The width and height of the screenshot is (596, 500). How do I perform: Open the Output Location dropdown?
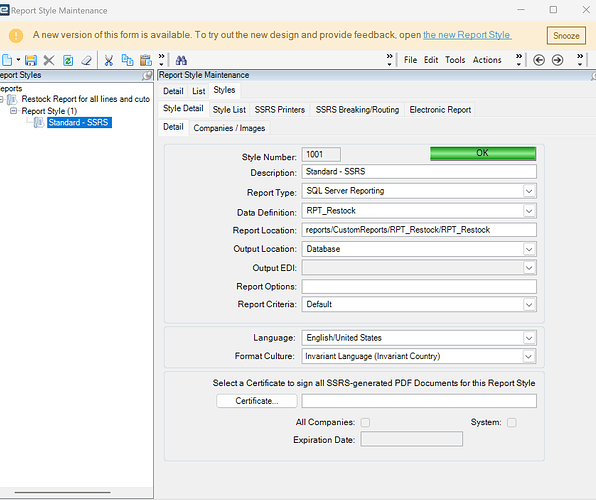(x=529, y=249)
